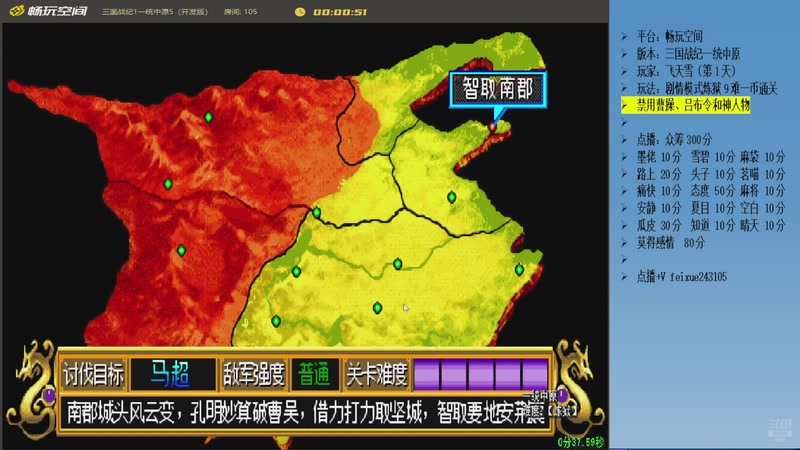Click the 敌军强度 label
Image resolution: width=800 pixels, height=450 pixels.
coord(254,374)
